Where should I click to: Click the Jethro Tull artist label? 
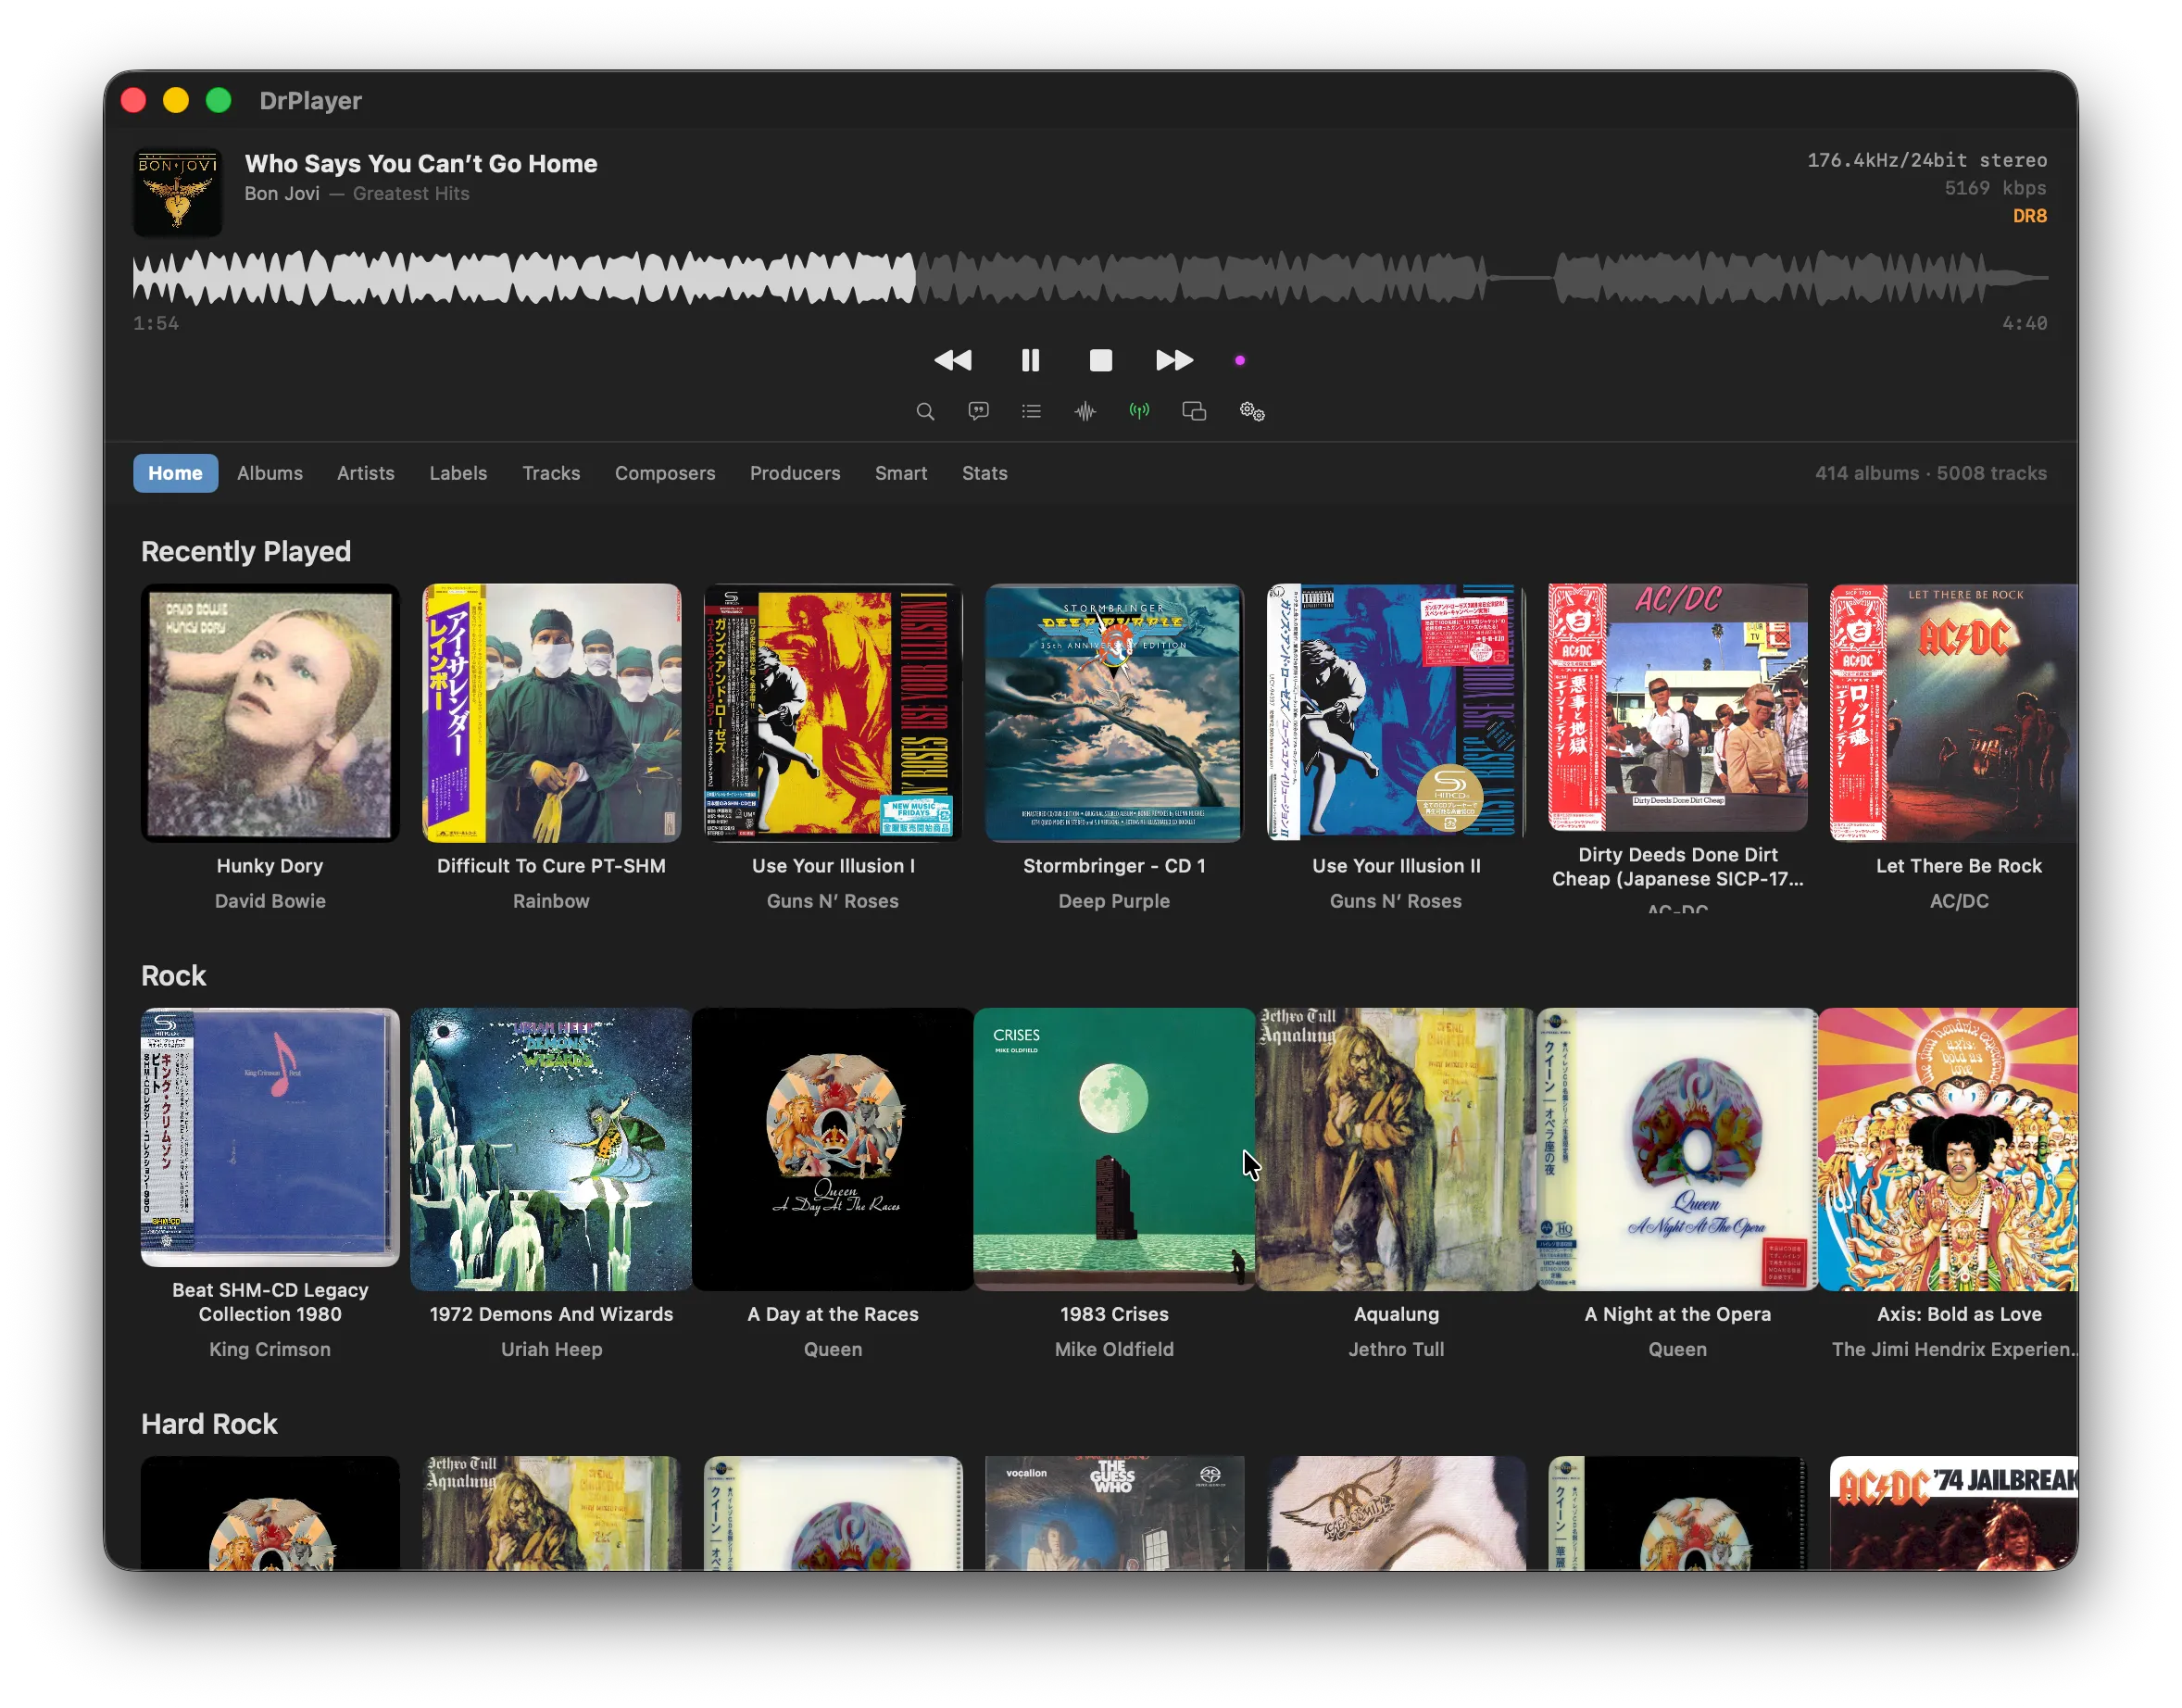tap(1396, 1349)
